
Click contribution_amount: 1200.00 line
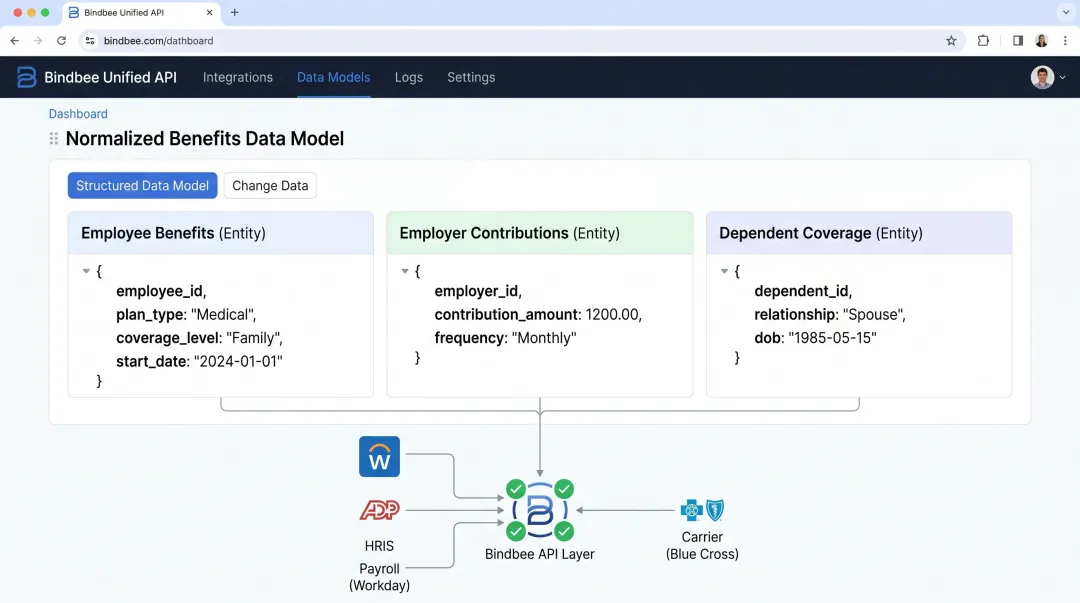(538, 315)
